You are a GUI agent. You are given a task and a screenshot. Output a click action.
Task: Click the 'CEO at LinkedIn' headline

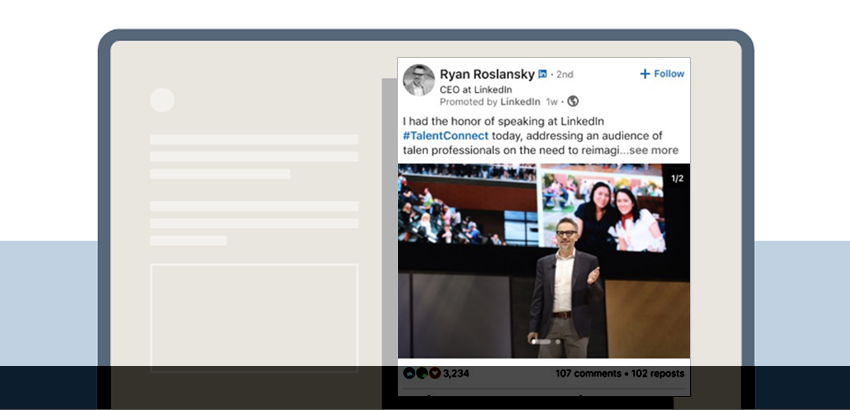pos(475,89)
